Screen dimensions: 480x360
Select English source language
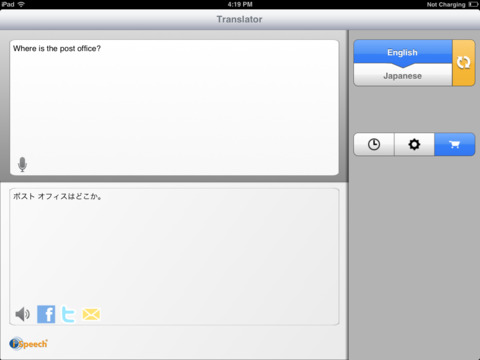tap(403, 52)
